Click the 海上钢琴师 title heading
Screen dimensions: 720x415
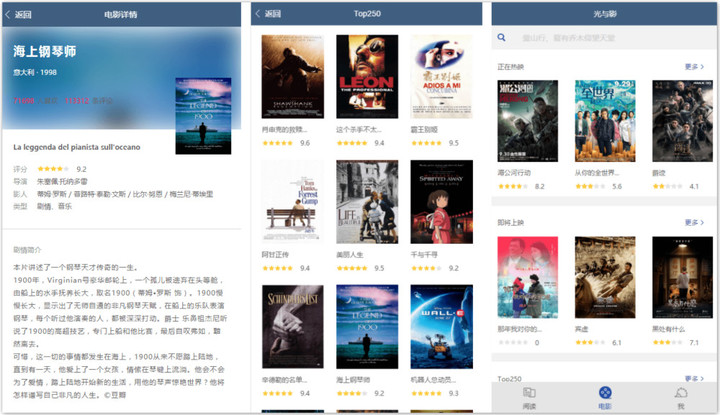[45, 51]
